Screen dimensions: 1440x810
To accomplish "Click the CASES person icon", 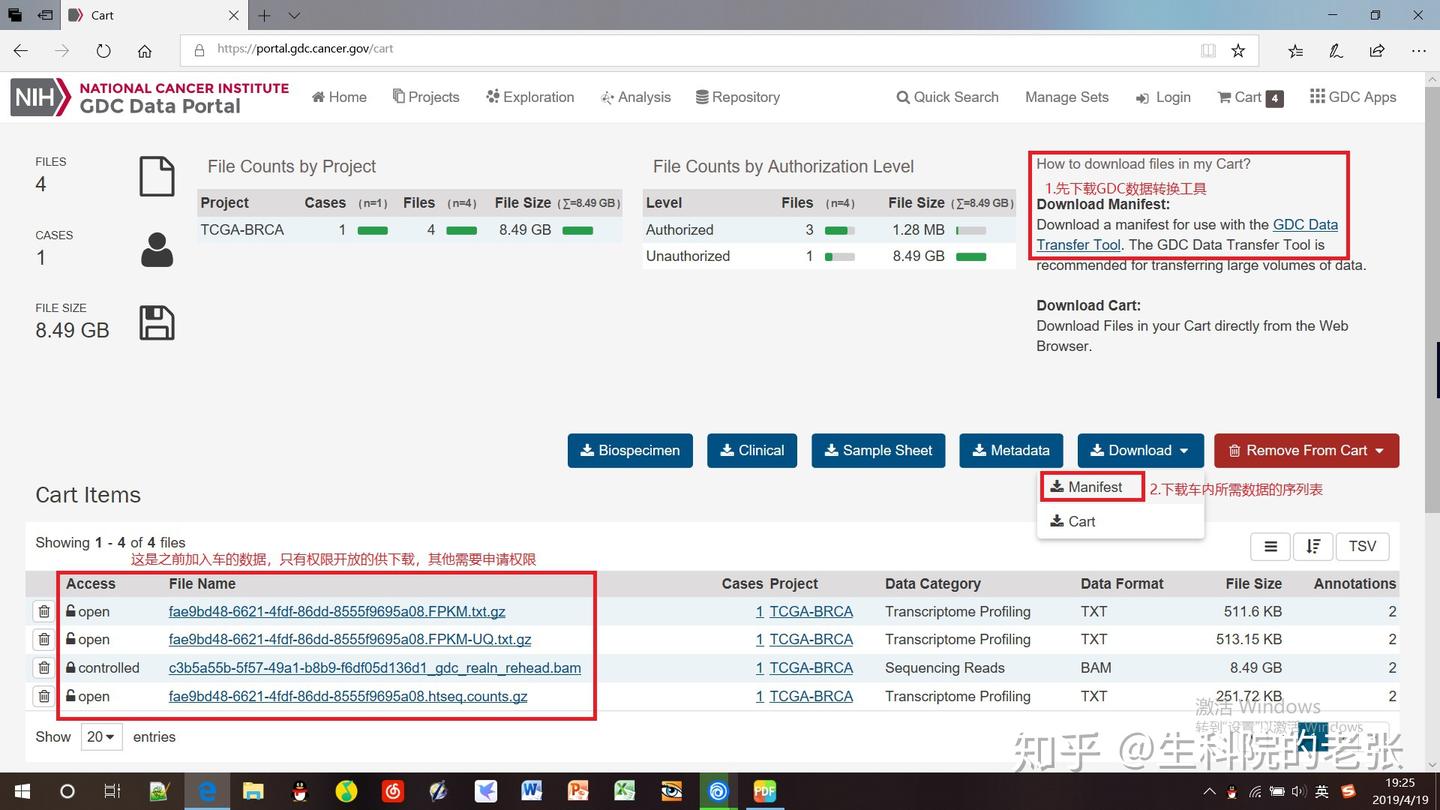I will 156,249.
